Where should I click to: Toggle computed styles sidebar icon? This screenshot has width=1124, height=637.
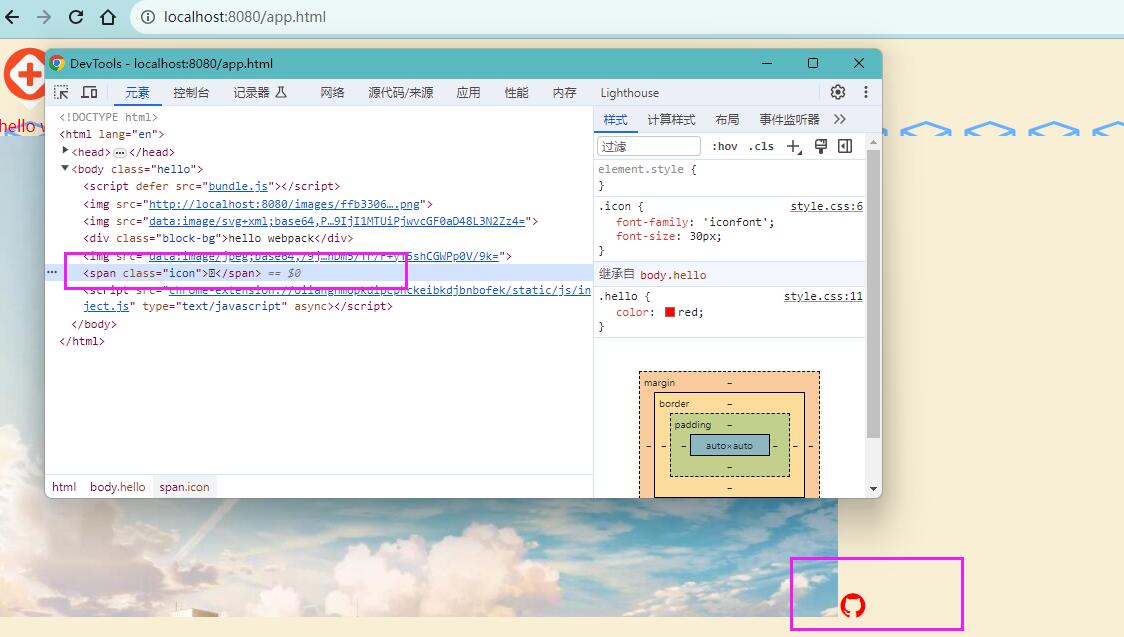pyautogui.click(x=845, y=146)
